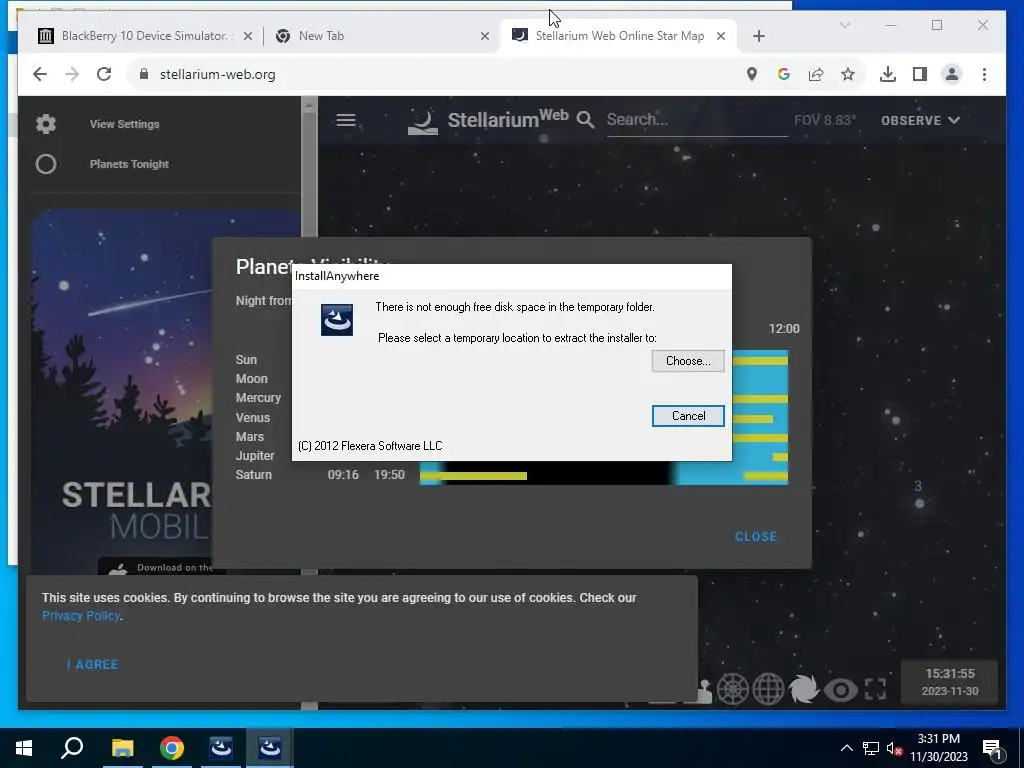This screenshot has width=1024, height=768.
Task: Click the Sun row label
Action: click(x=246, y=360)
